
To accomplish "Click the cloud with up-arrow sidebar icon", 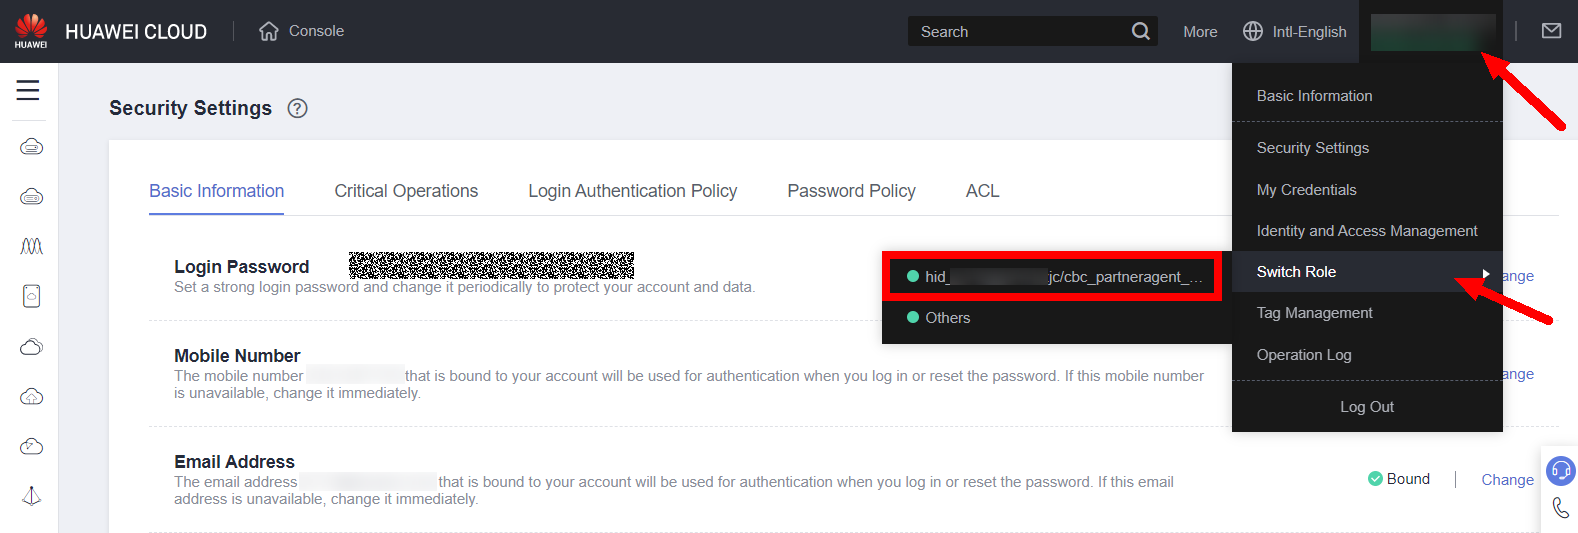I will pos(31,397).
